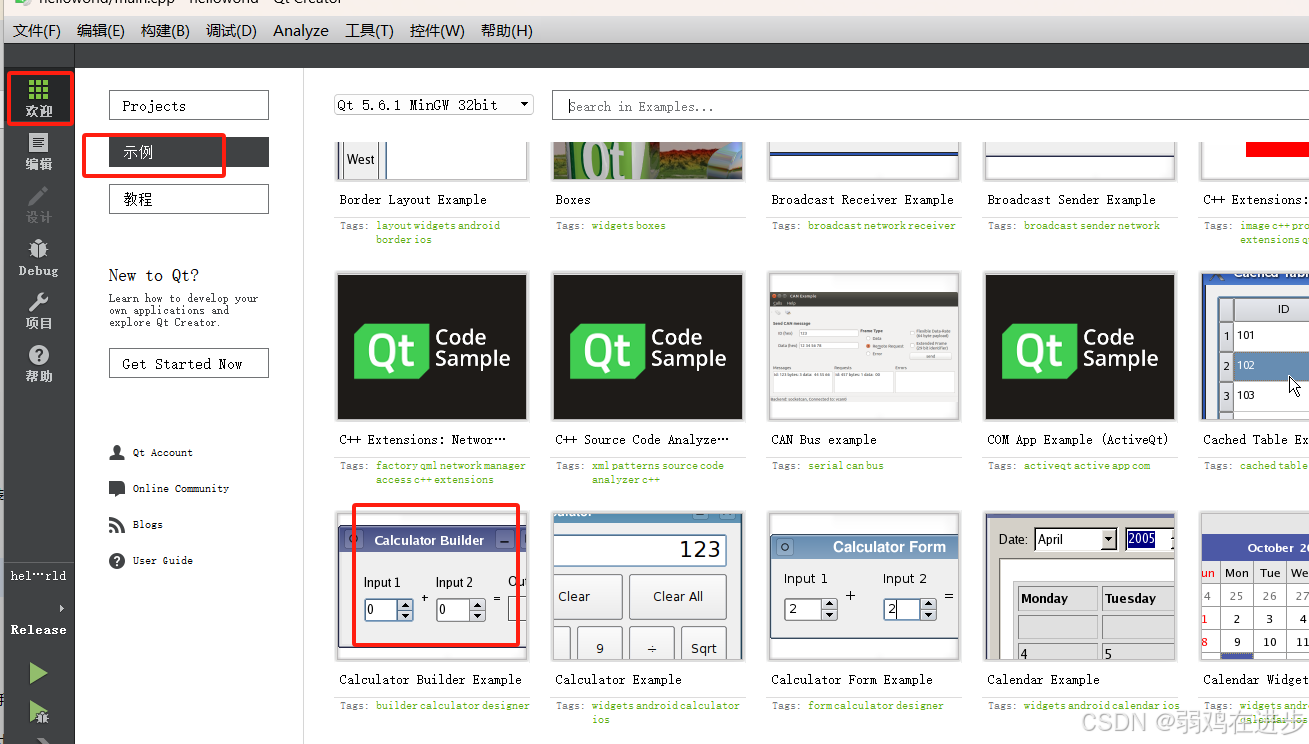1309x744 pixels.
Task: Click the Blogs RSS icon
Action: pyautogui.click(x=117, y=524)
